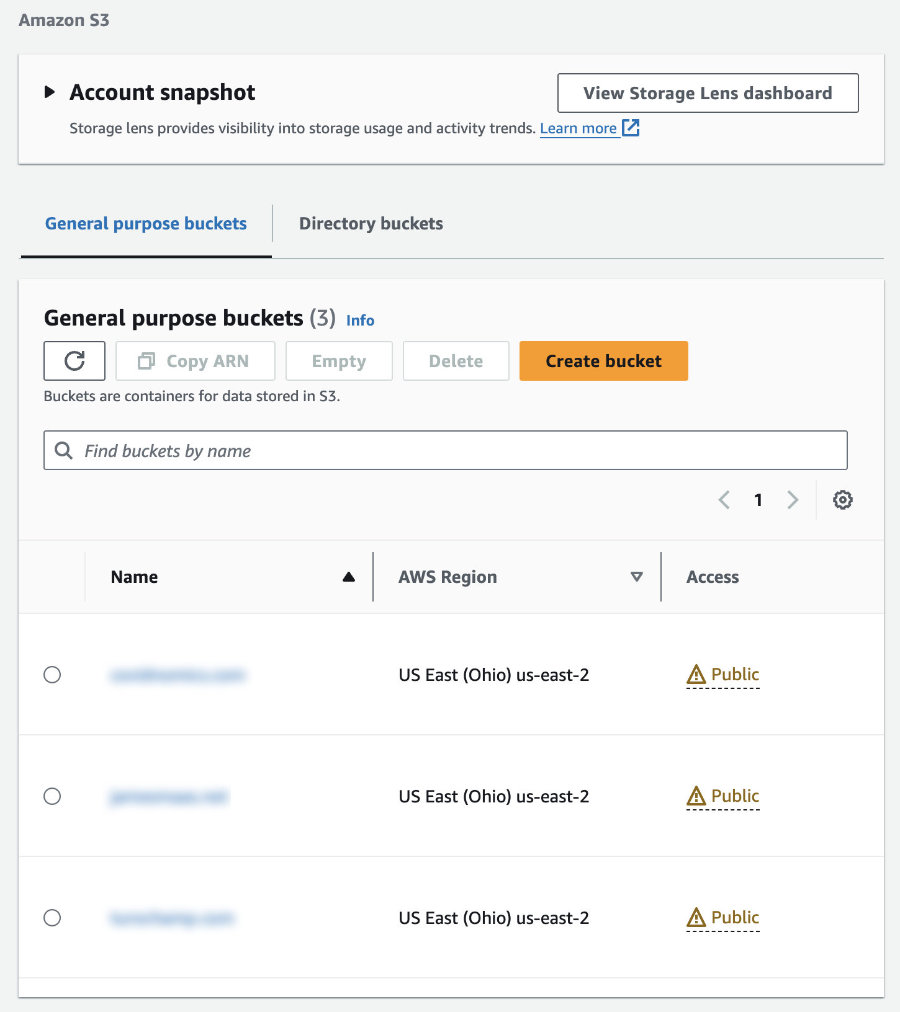900x1012 pixels.
Task: Select the first bucket radio button
Action: [52, 674]
